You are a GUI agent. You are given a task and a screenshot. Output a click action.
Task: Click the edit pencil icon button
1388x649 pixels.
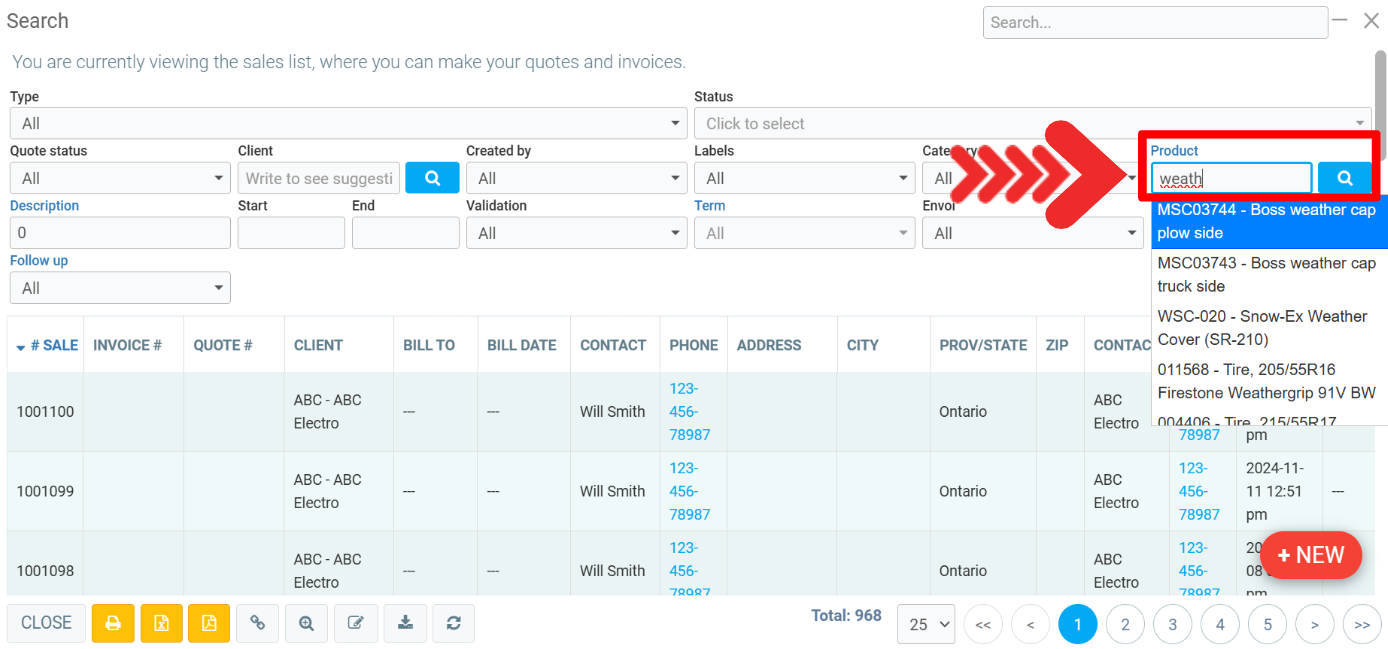(355, 623)
